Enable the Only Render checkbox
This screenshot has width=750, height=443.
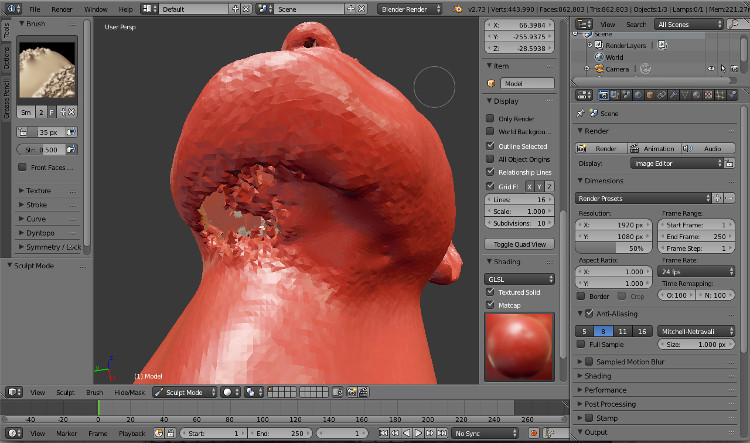(490, 118)
